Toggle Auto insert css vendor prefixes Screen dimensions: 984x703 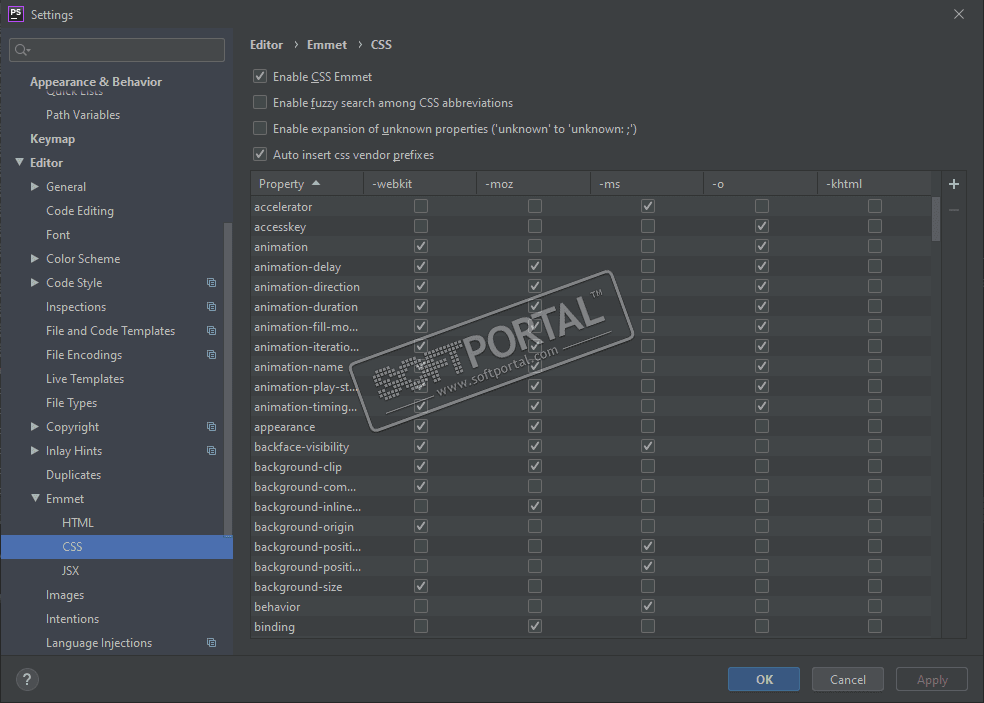(x=260, y=154)
